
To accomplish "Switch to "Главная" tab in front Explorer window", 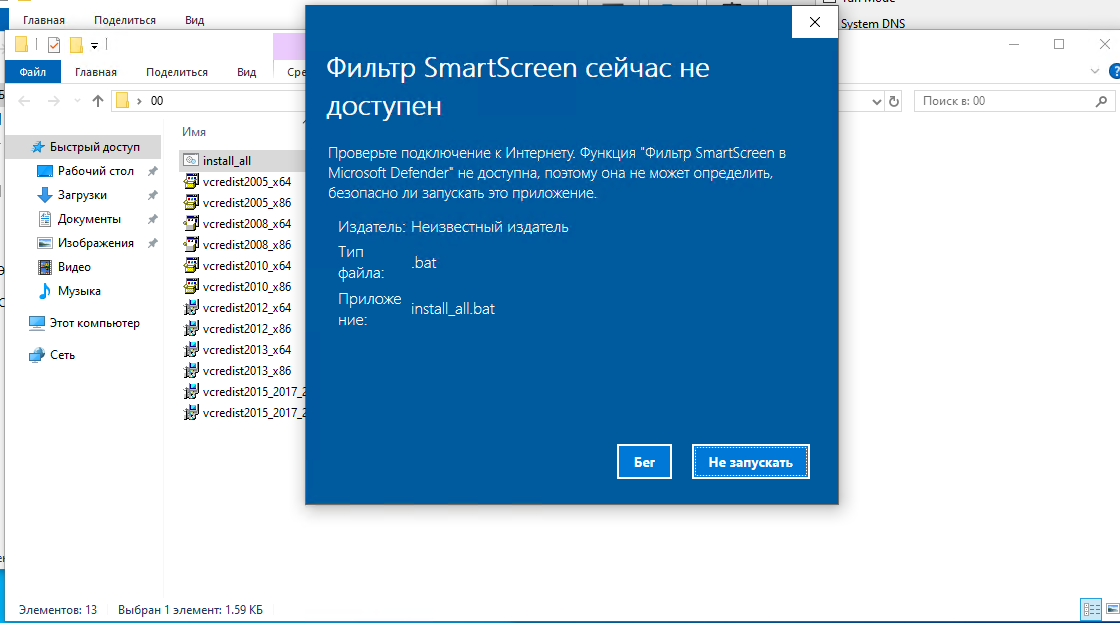I will tap(96, 72).
